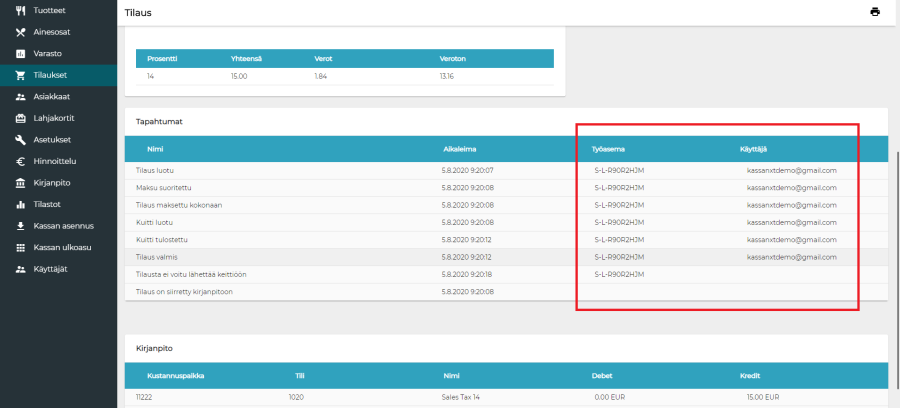Click the Aikaleima column header
Viewport: 900px width, 408px height.
point(460,148)
